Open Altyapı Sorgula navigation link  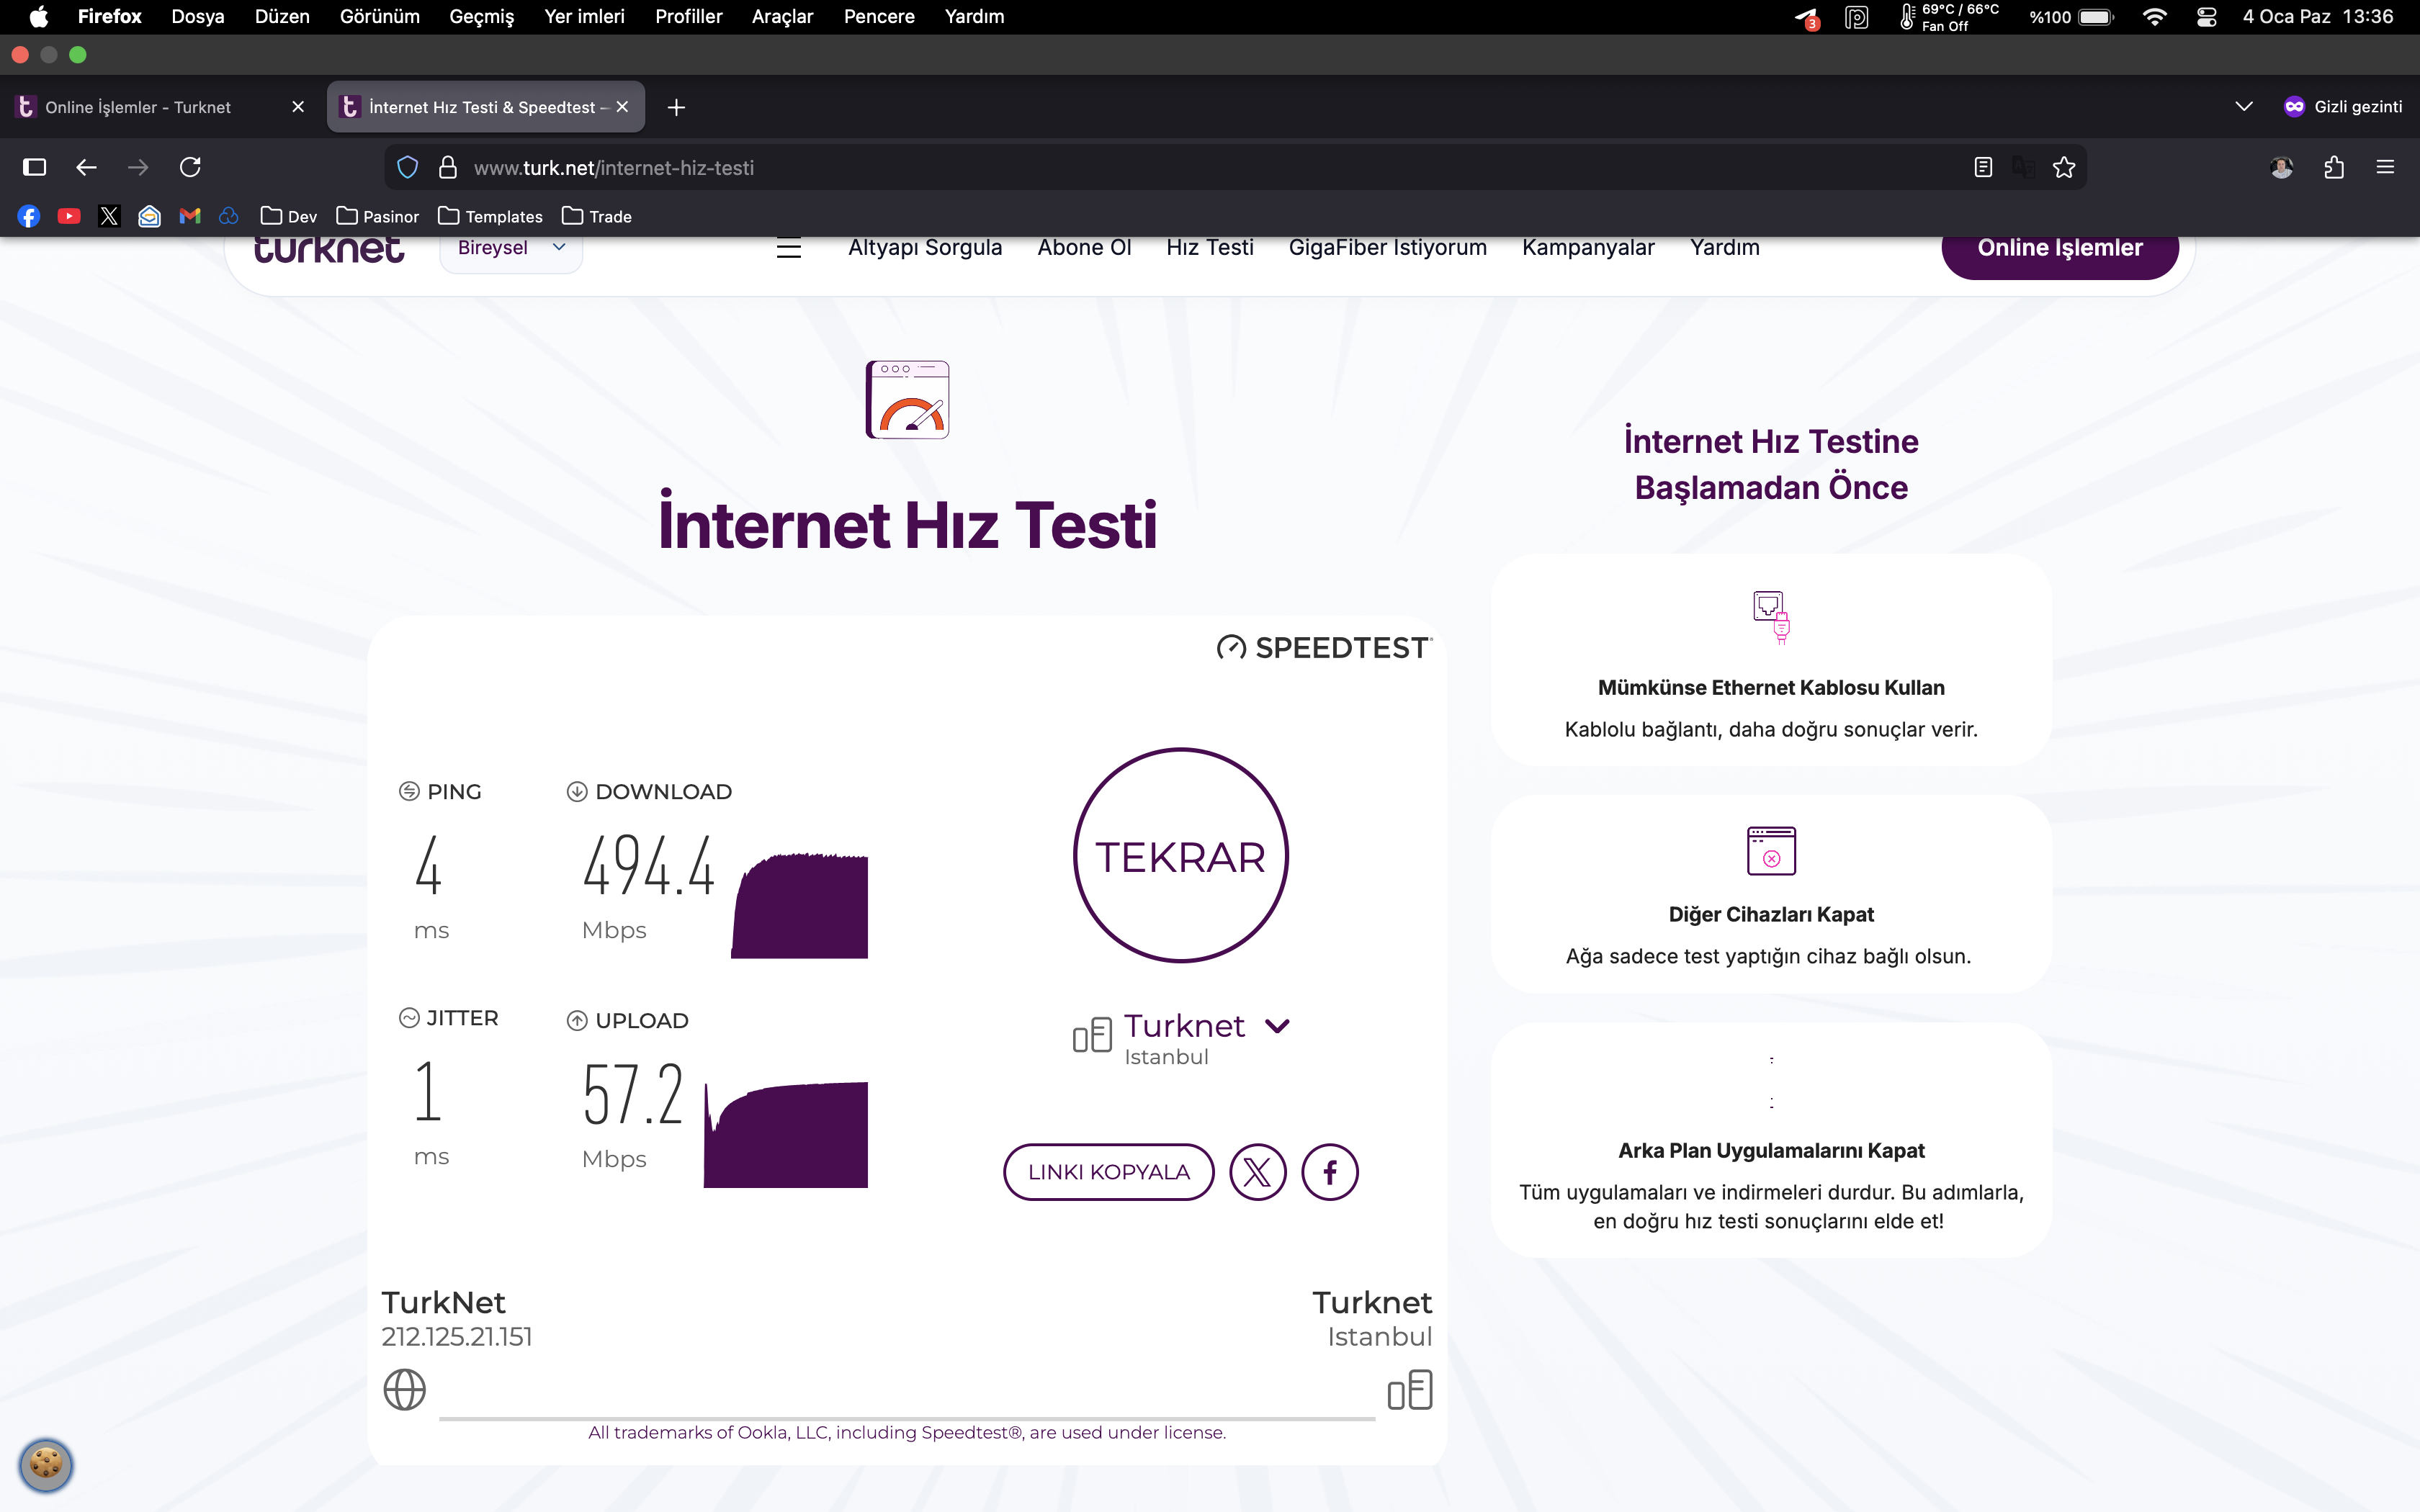[x=925, y=248]
